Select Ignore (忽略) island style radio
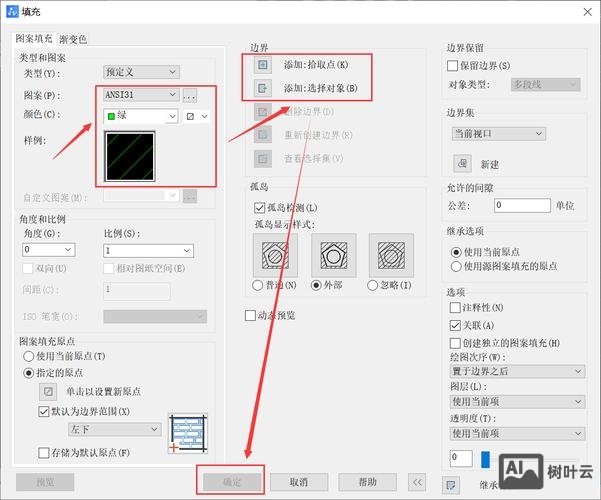 coord(373,285)
